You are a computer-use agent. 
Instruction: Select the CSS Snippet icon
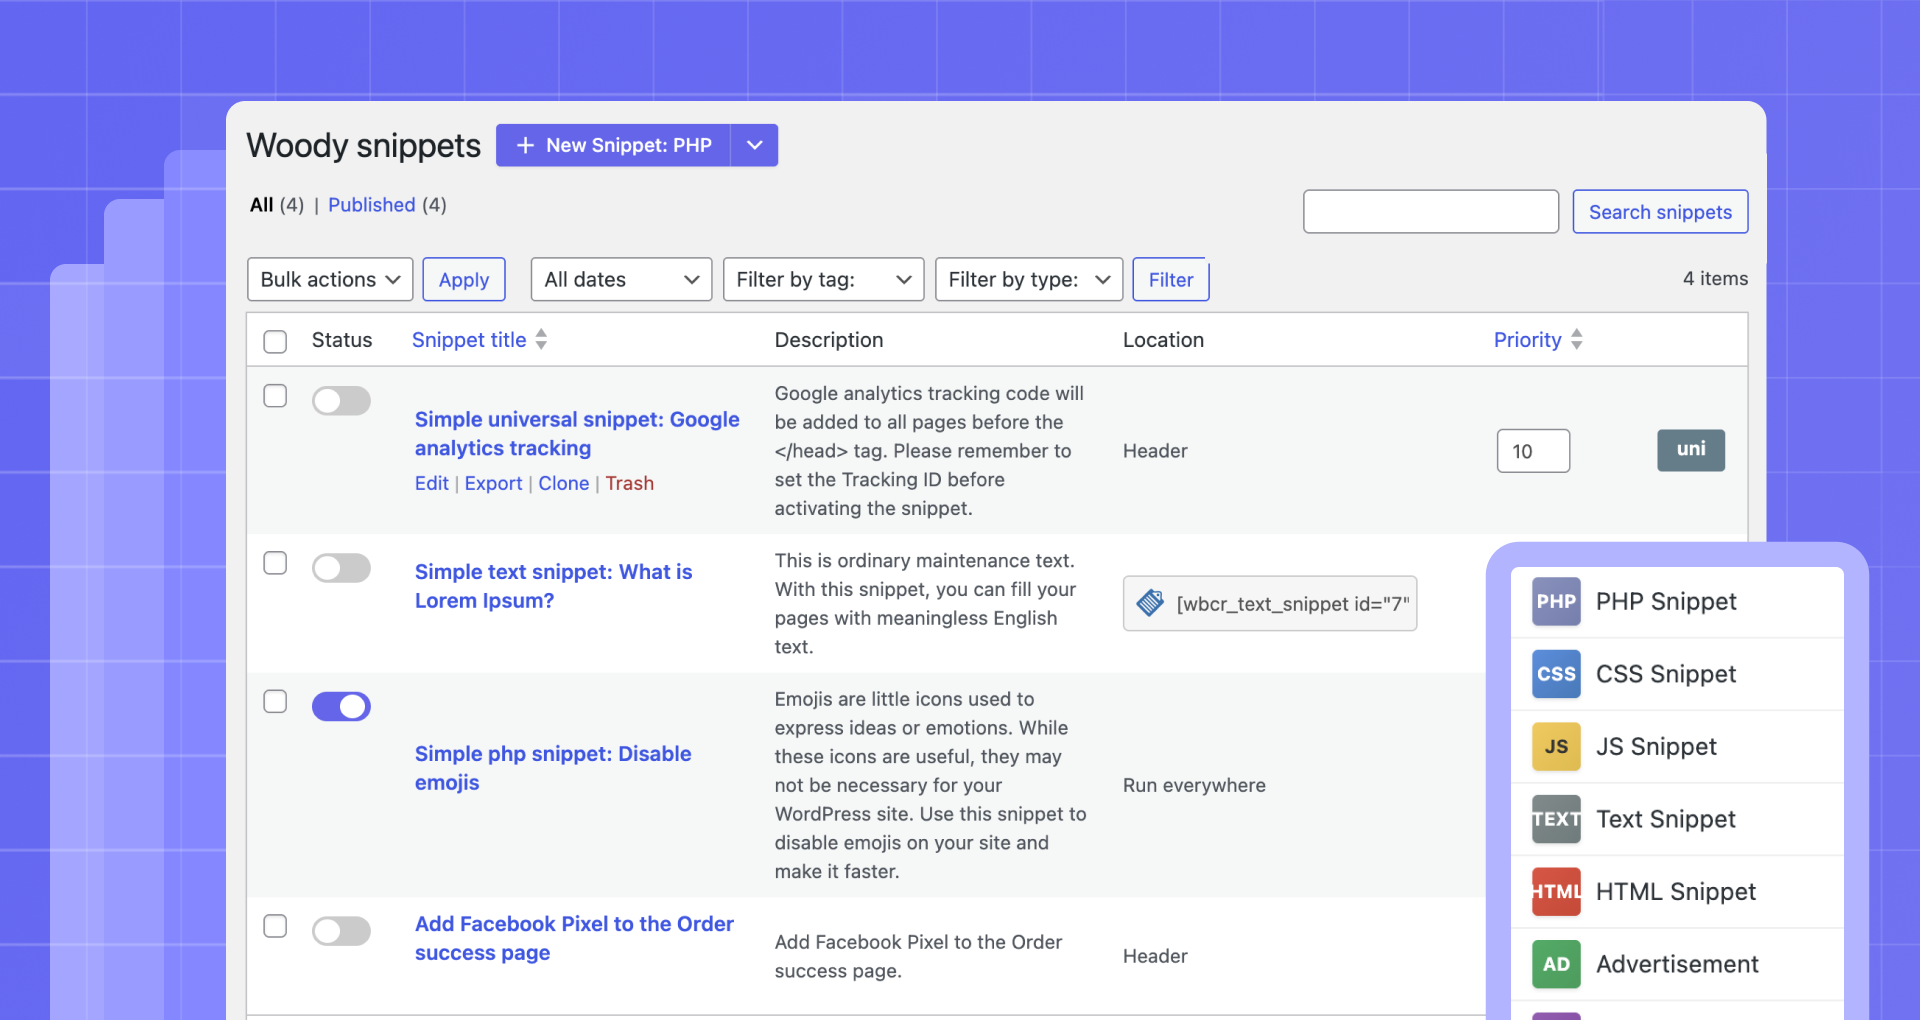tap(1555, 674)
